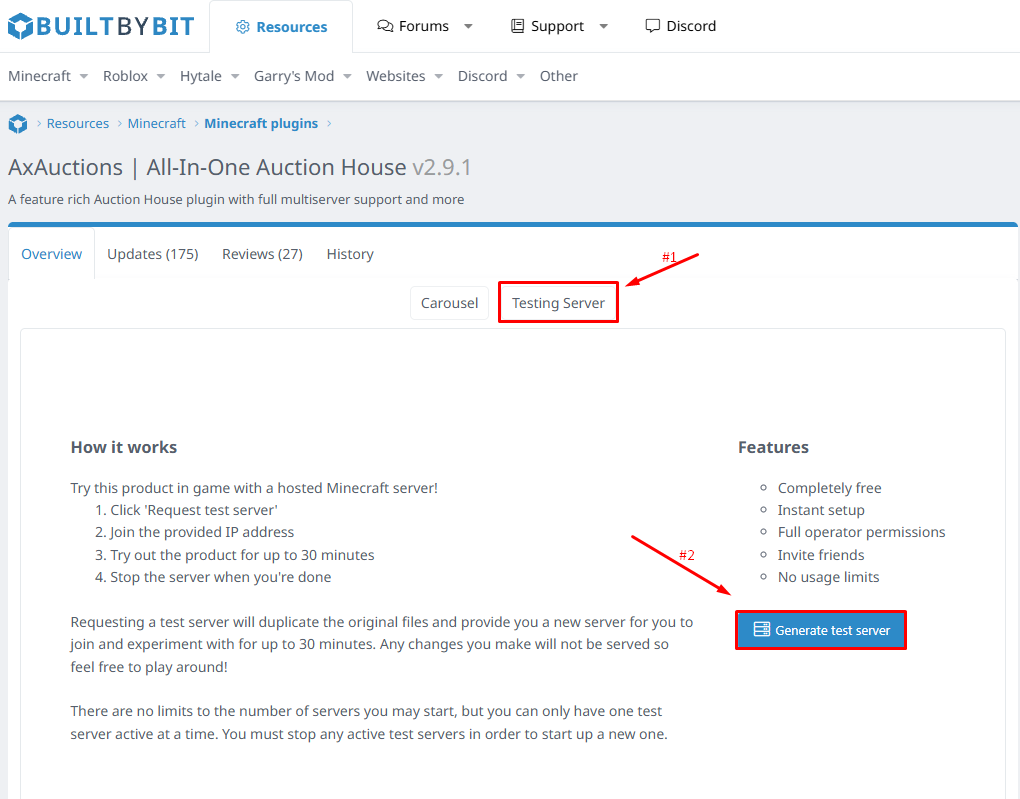Click the breadcrumb home cube icon
Screen dimensions: 1020x799
18,124
